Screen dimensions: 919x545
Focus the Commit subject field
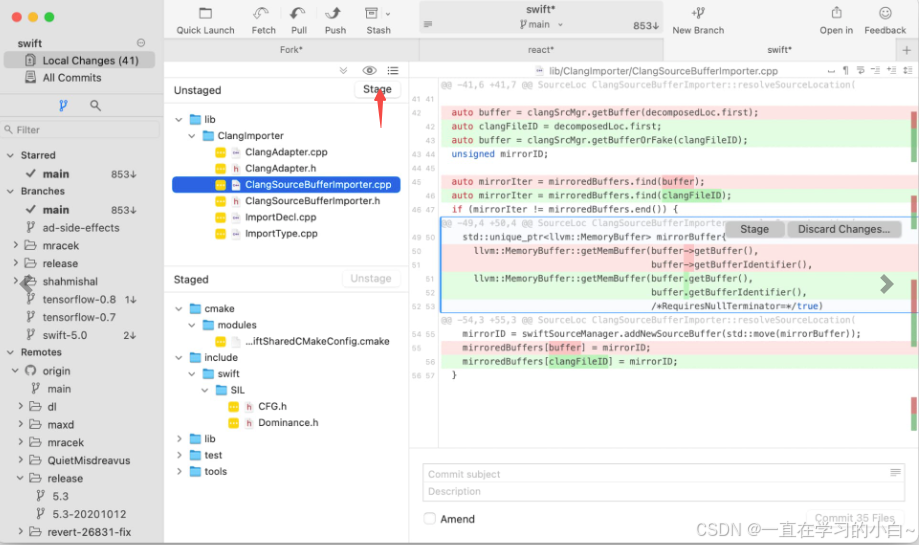[663, 474]
